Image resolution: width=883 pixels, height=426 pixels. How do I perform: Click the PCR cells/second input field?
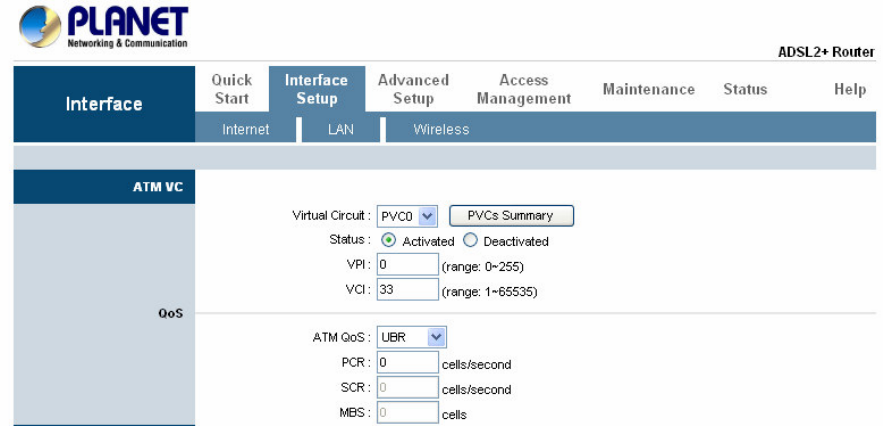(408, 363)
